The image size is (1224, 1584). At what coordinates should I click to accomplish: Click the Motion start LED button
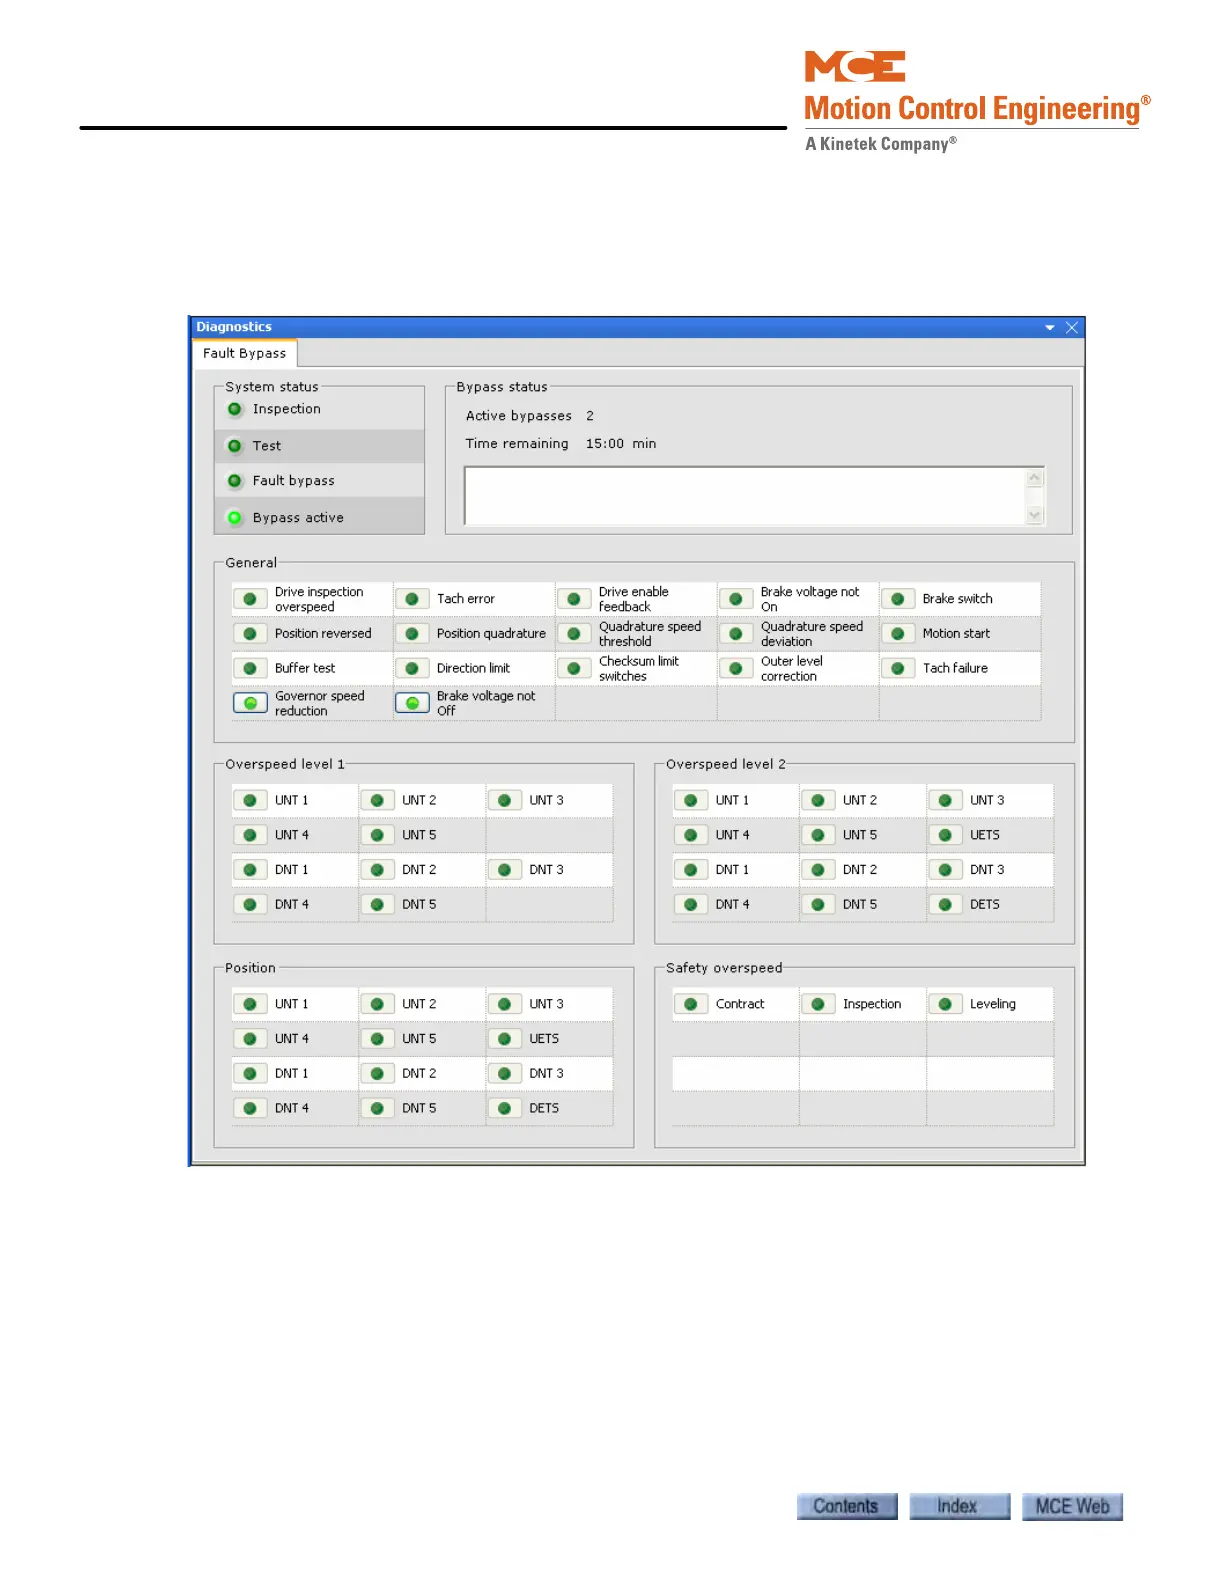(x=898, y=634)
